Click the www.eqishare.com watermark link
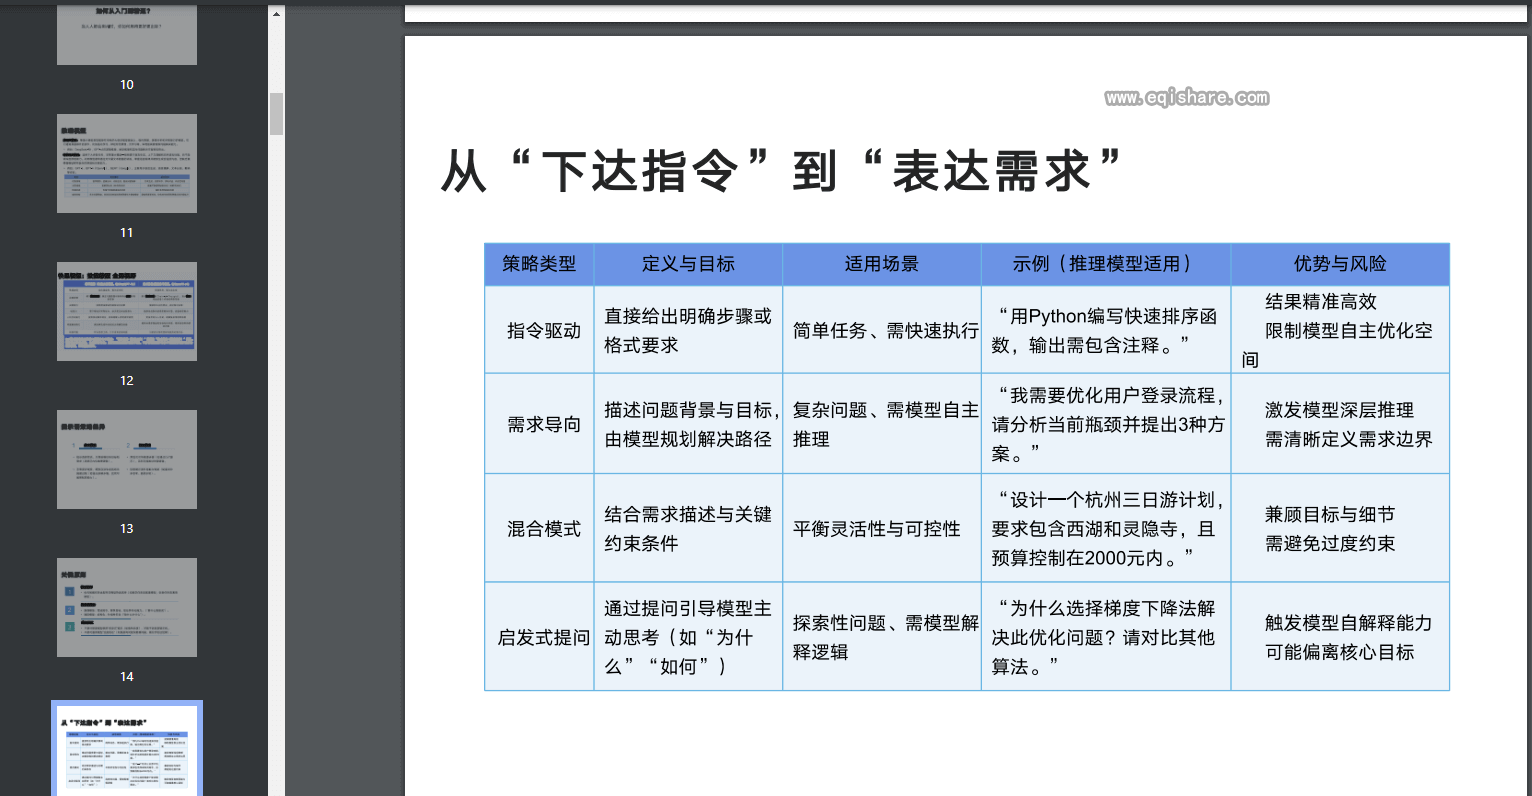 coord(1187,97)
